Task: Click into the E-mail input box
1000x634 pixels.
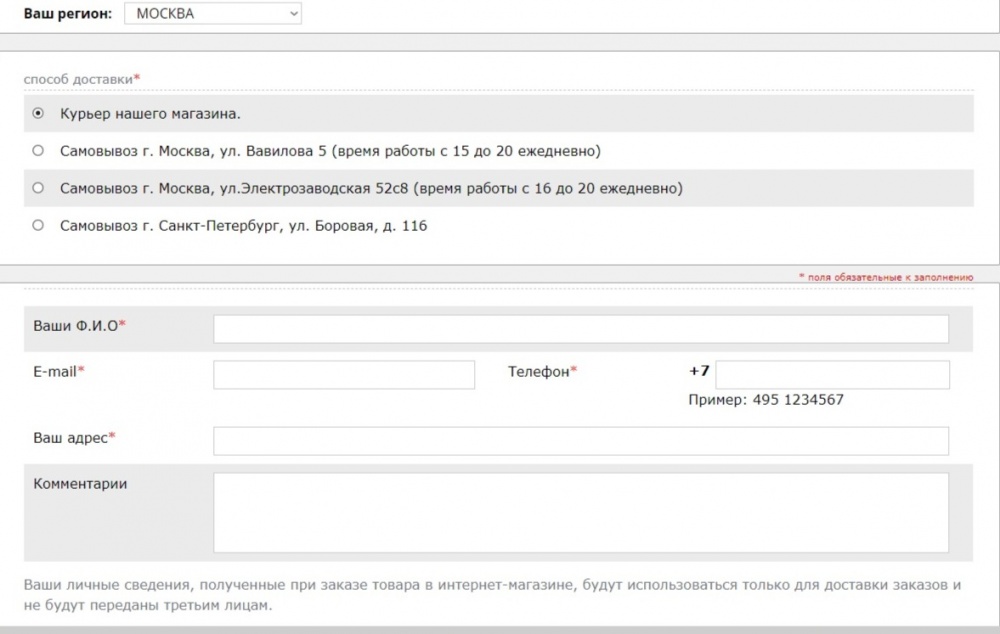Action: tap(344, 375)
